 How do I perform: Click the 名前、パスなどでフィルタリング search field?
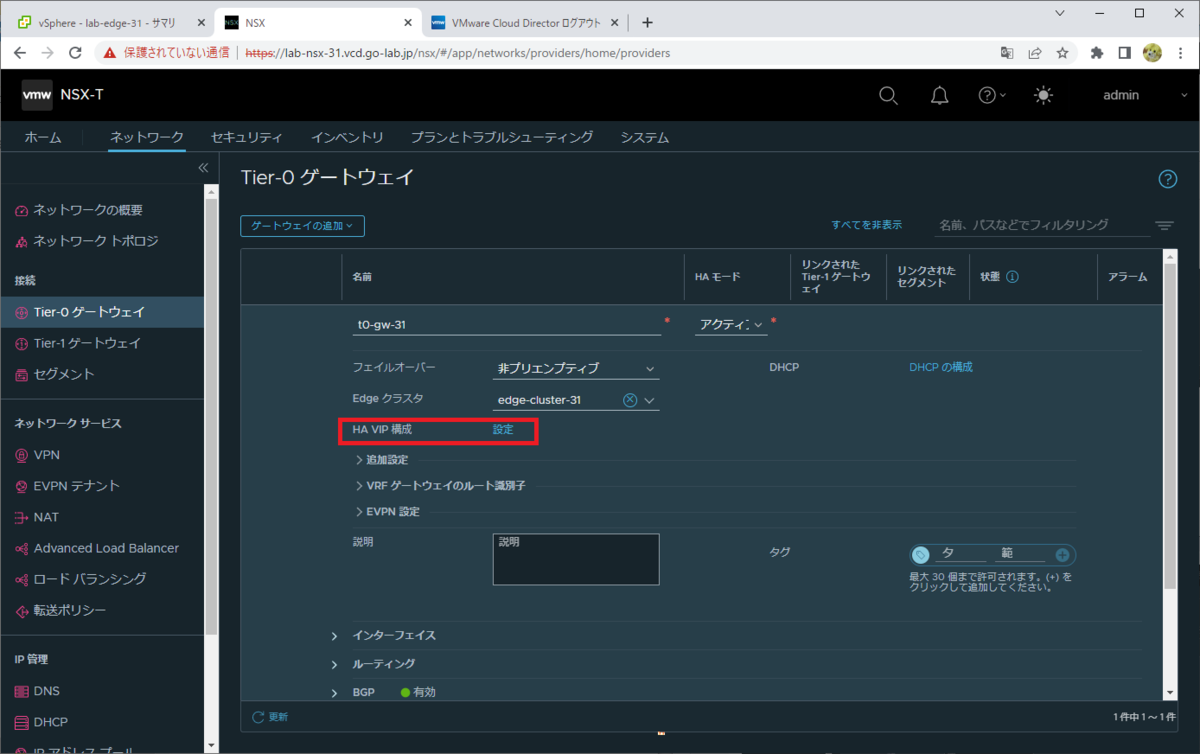click(1041, 226)
